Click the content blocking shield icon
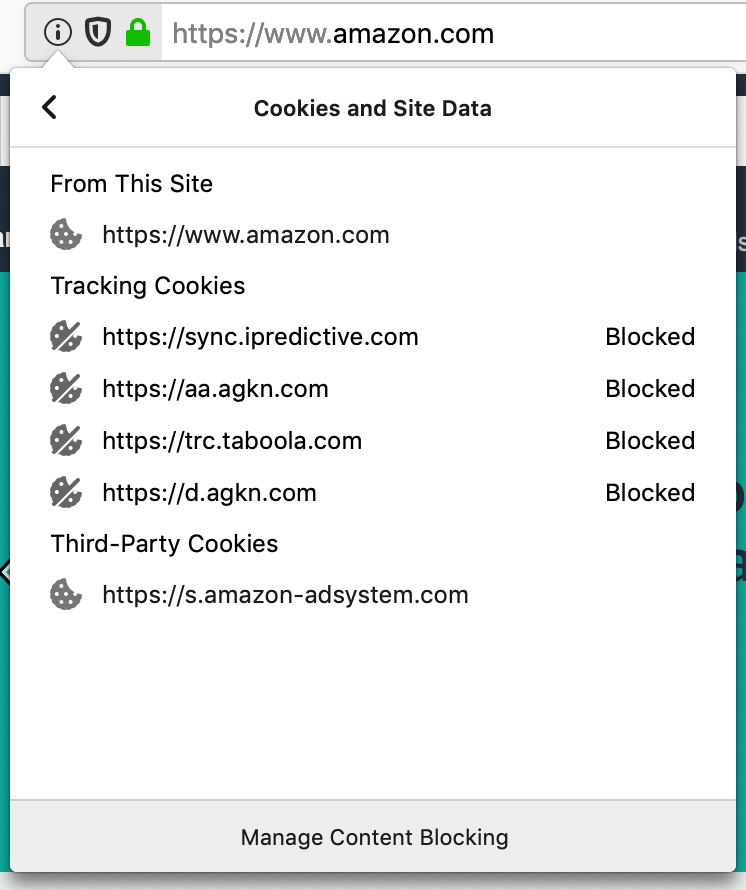The height and width of the screenshot is (890, 746). click(x=97, y=33)
